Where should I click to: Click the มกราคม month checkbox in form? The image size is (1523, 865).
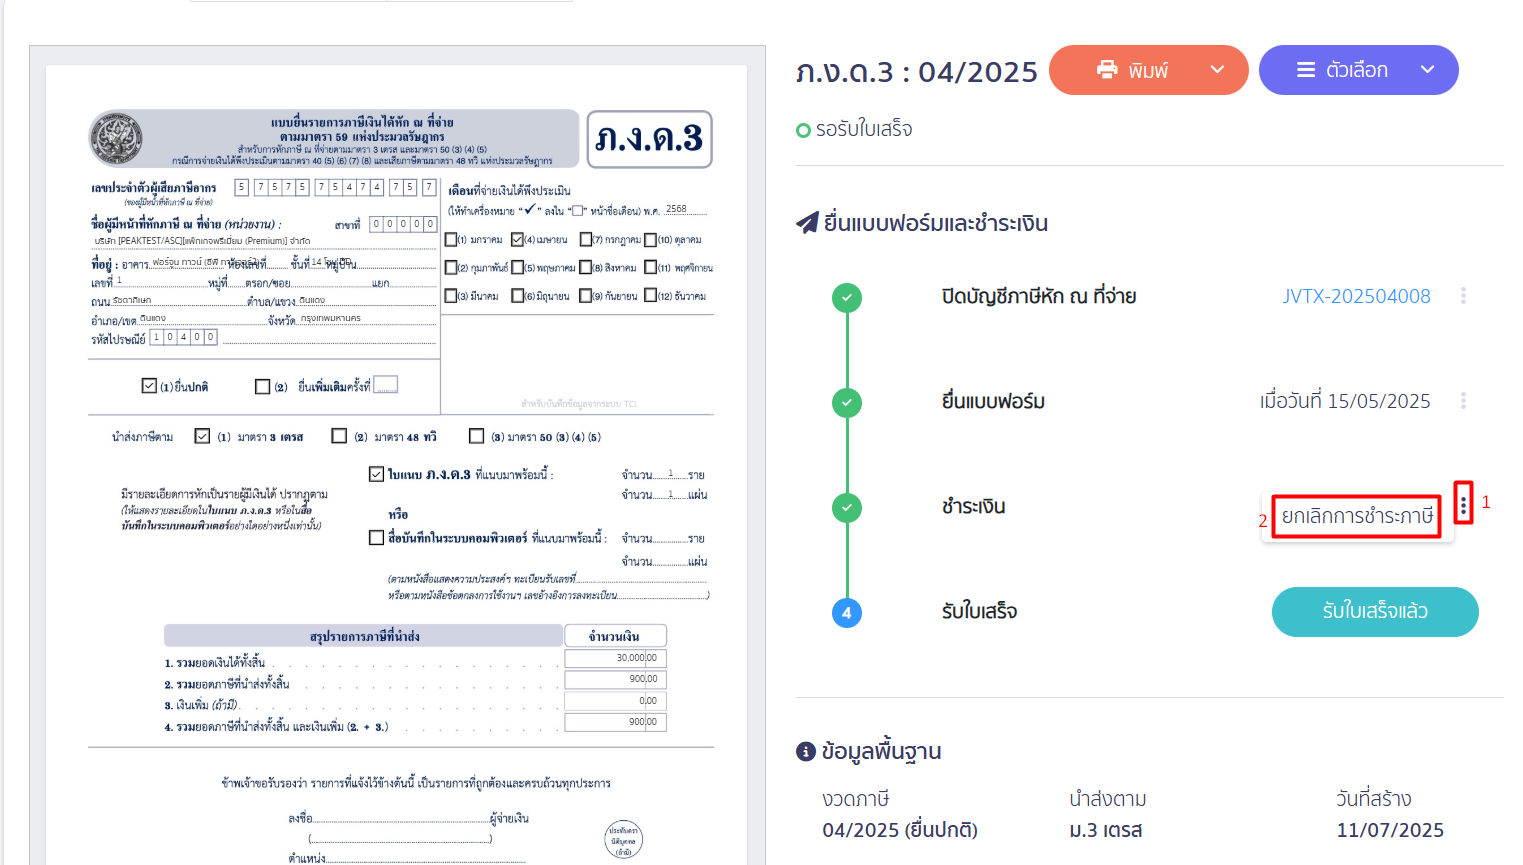coord(451,240)
